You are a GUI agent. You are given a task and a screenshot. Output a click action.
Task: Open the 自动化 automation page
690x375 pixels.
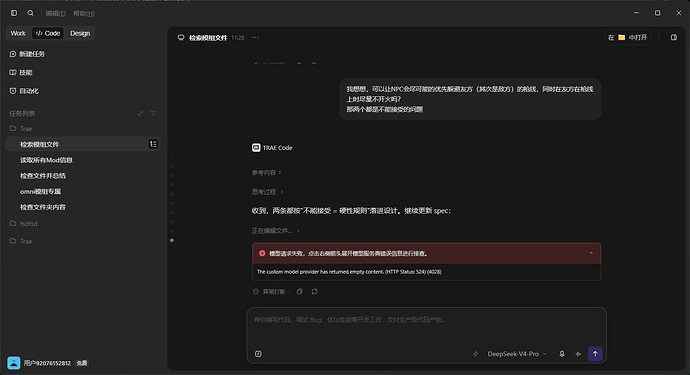[24, 91]
